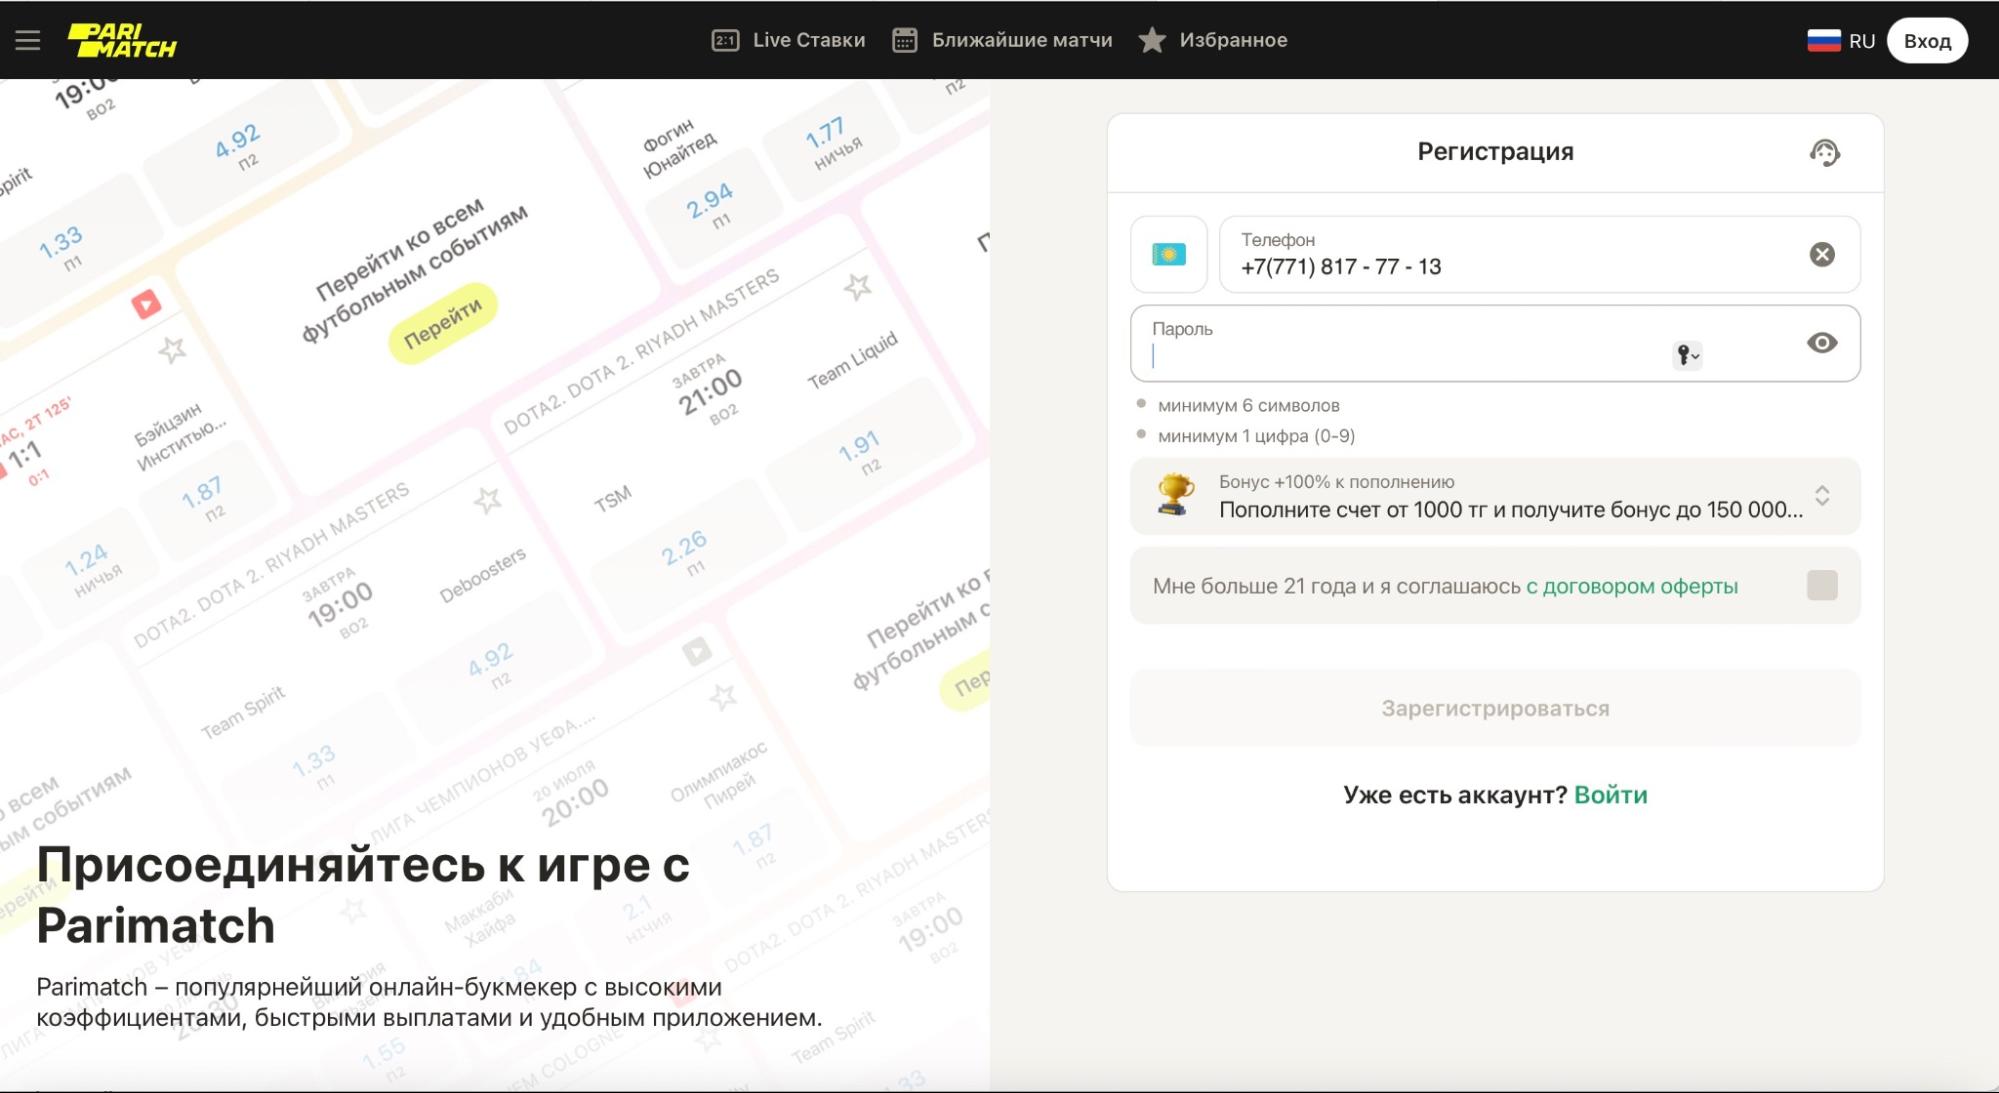Viewport: 1999px width, 1093px height.
Task: Click the red live video icon
Action: point(146,303)
